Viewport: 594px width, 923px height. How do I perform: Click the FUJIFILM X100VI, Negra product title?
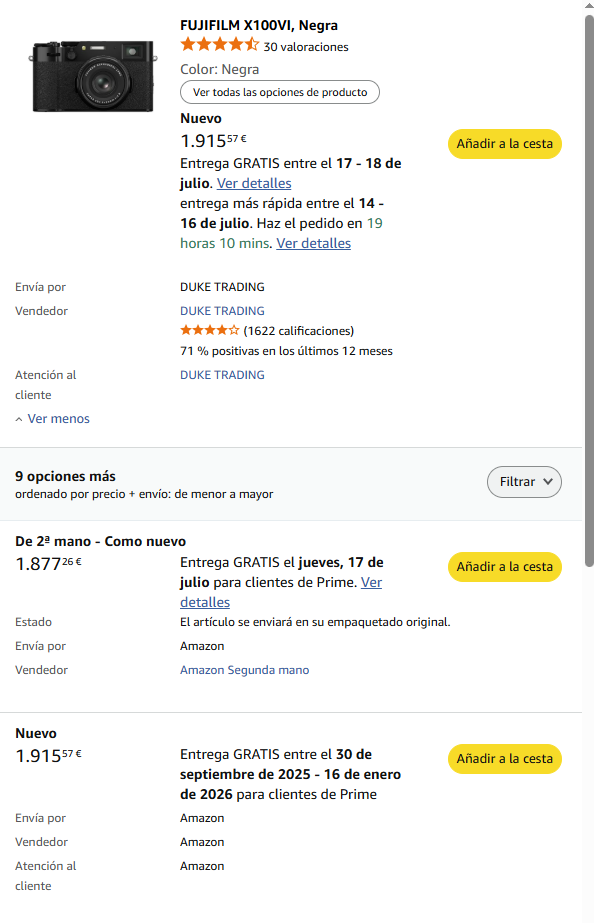(x=259, y=25)
